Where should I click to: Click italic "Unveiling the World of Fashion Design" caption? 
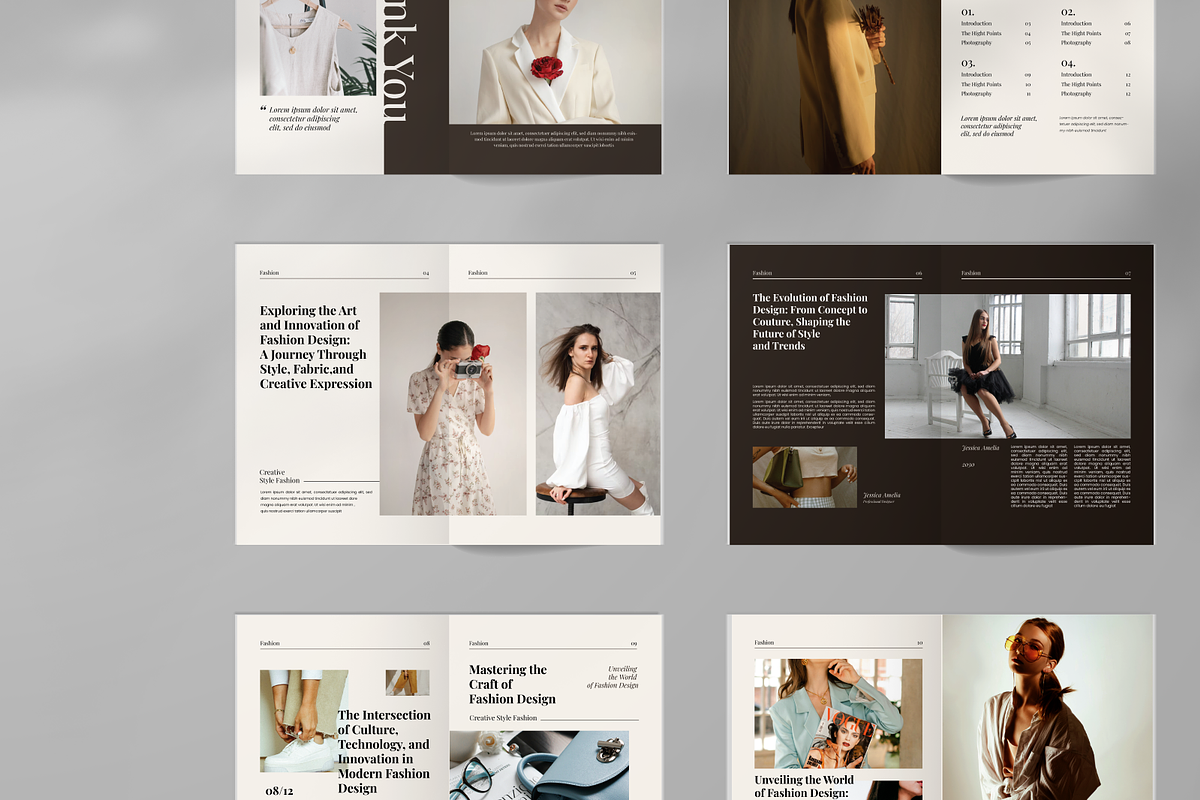(x=612, y=677)
